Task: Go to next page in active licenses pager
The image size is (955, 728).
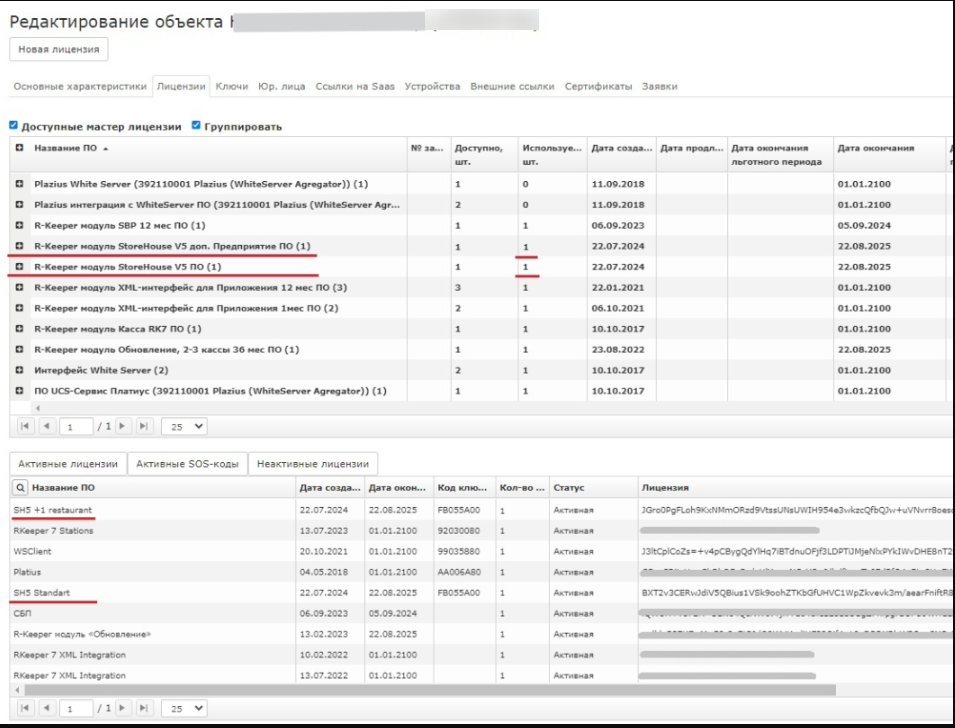Action: (122, 708)
